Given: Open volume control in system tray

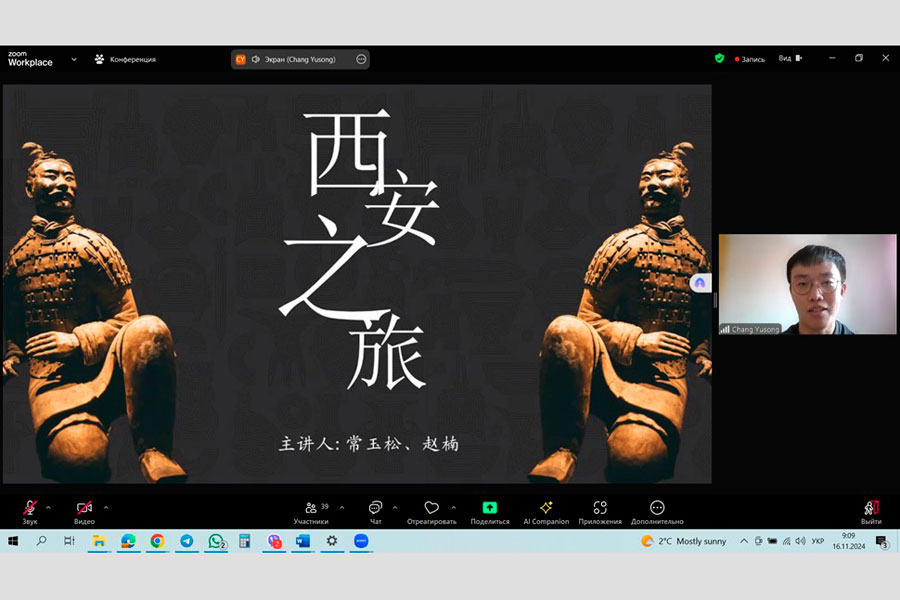Looking at the screenshot, I should 800,541.
